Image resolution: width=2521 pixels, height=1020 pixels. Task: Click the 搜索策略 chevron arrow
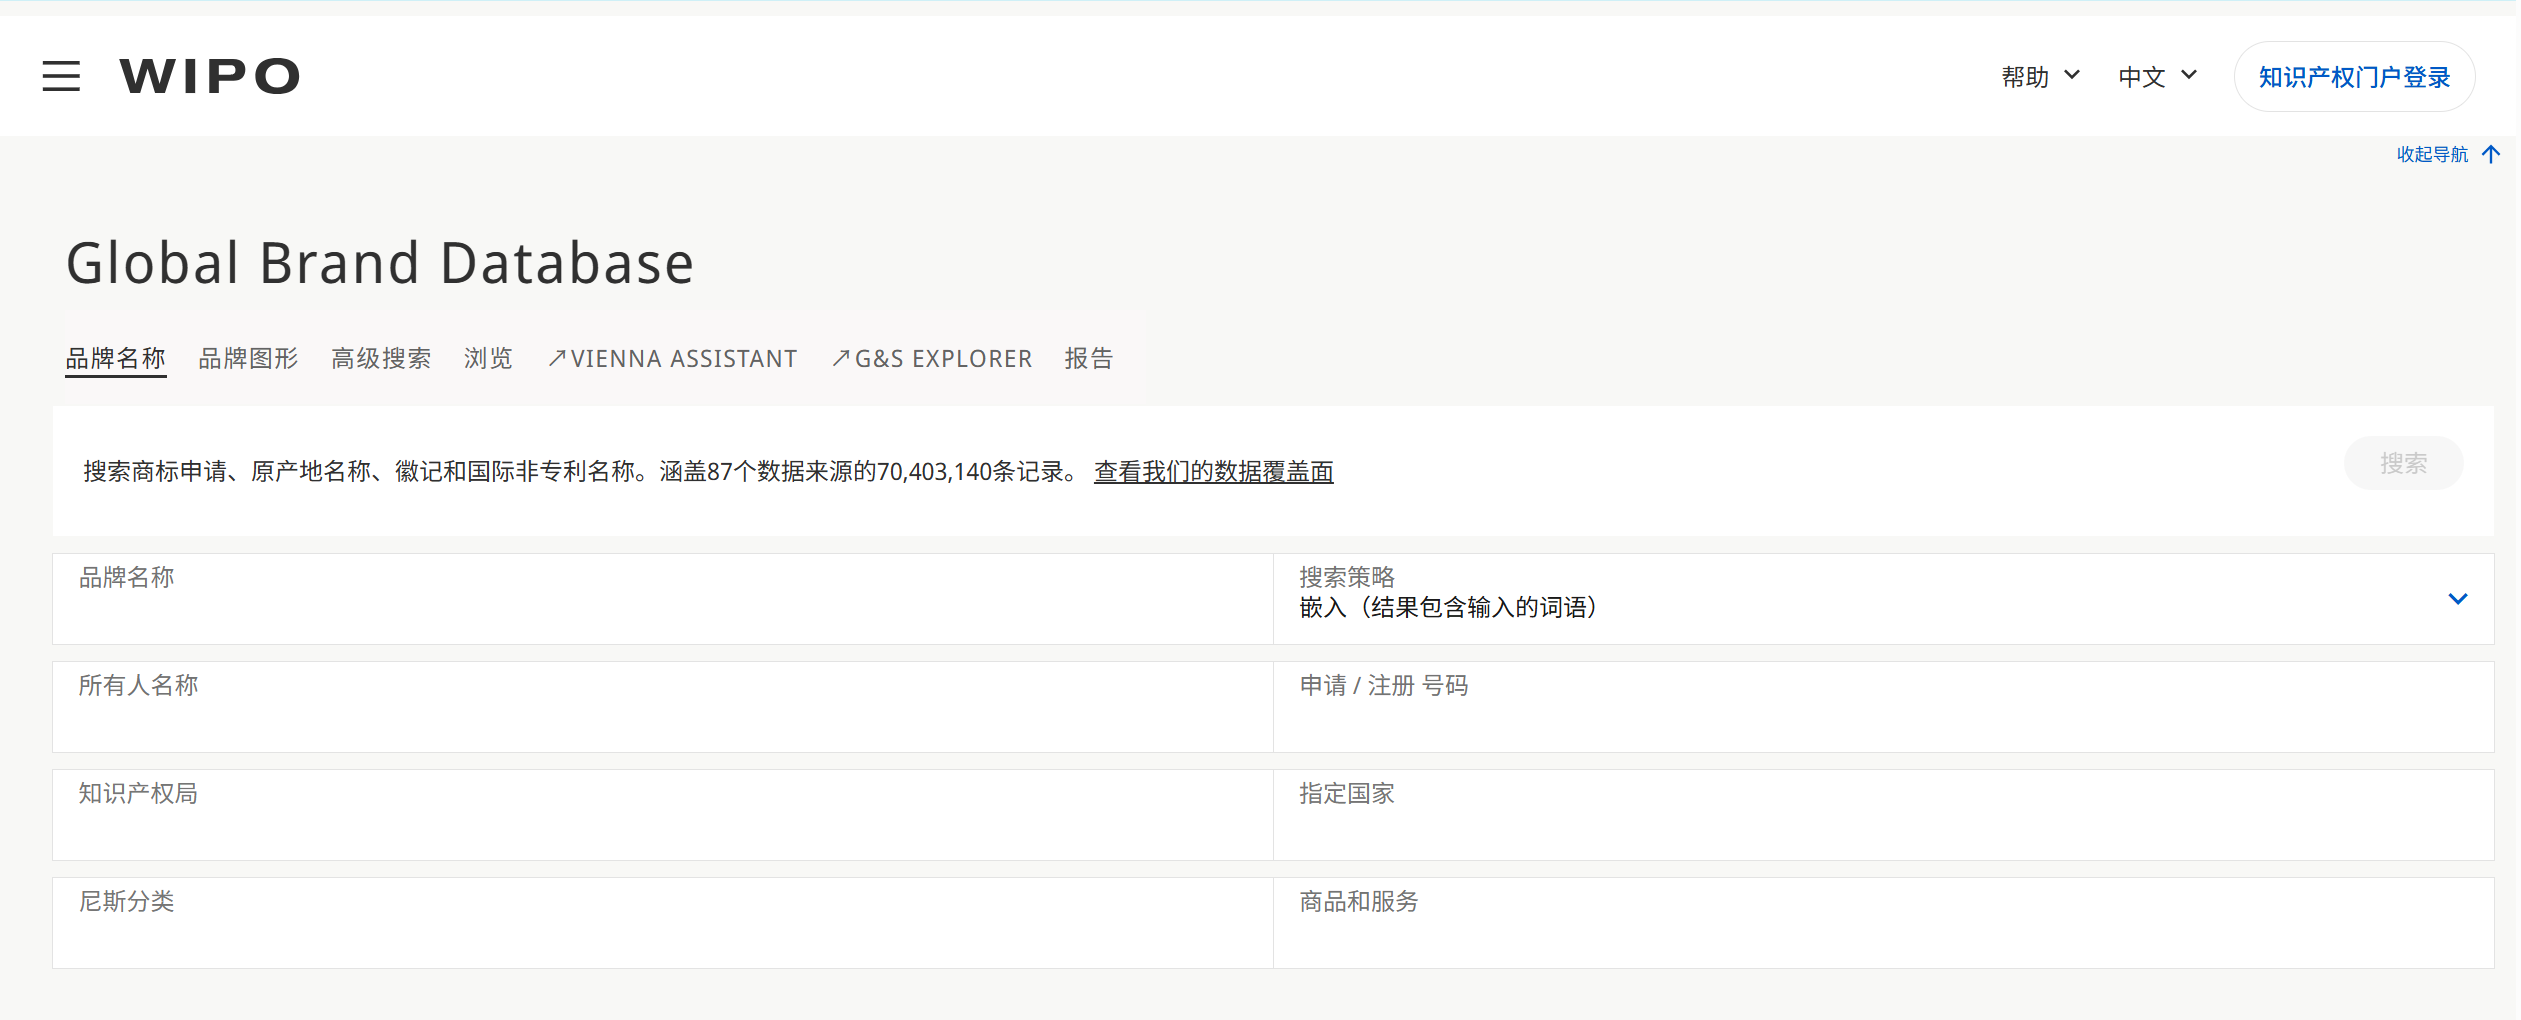2457,599
